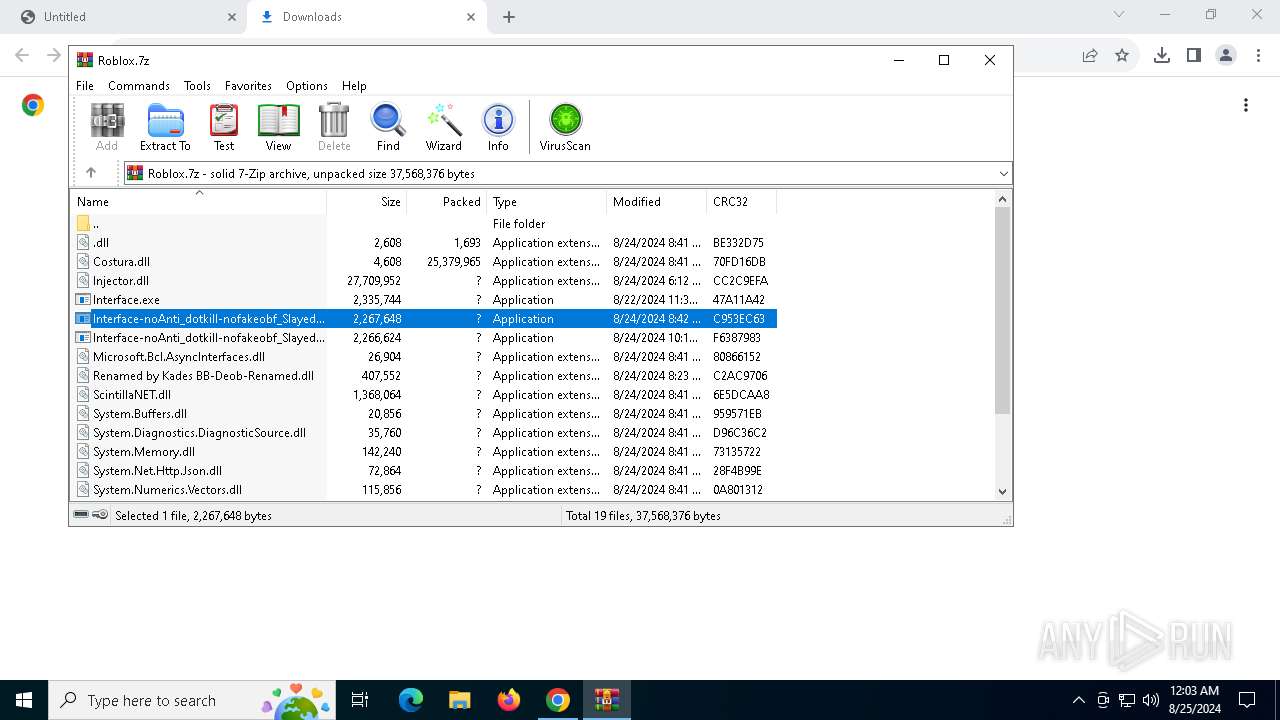This screenshot has height=720, width=1280.
Task: Select the System.Buffers.dll file
Action: [423, 414]
